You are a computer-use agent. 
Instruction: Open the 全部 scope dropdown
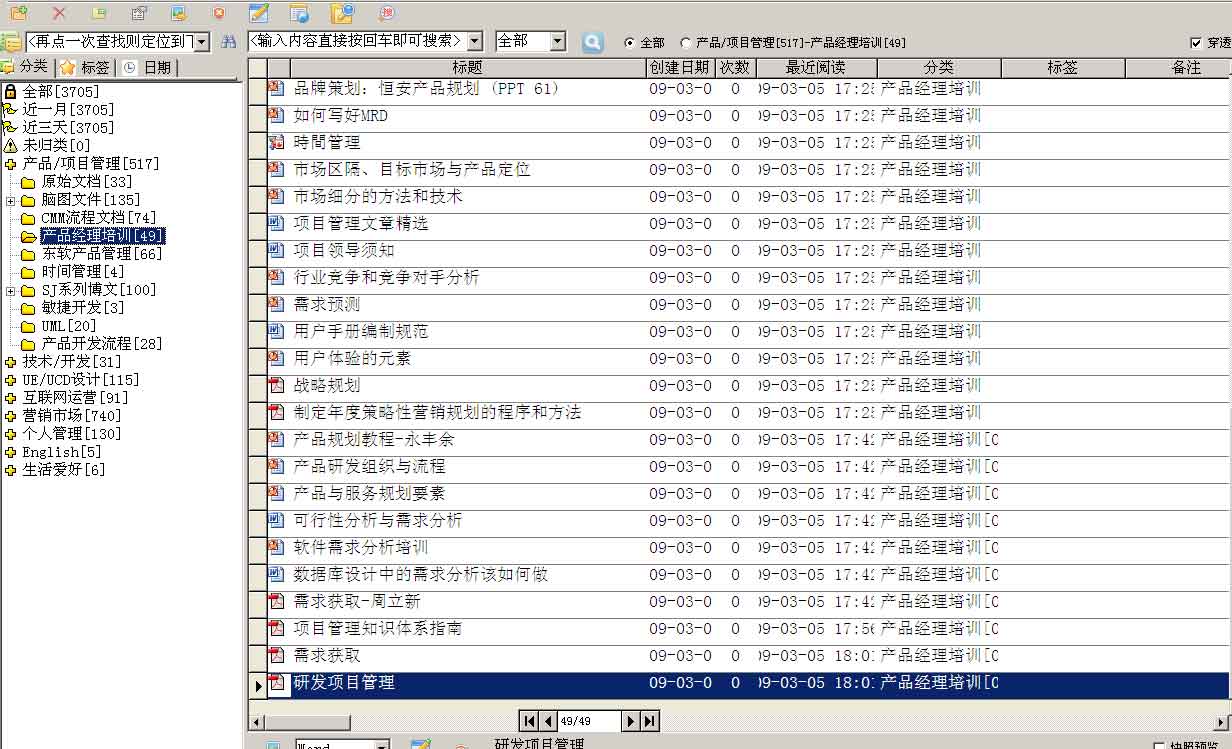(x=557, y=42)
